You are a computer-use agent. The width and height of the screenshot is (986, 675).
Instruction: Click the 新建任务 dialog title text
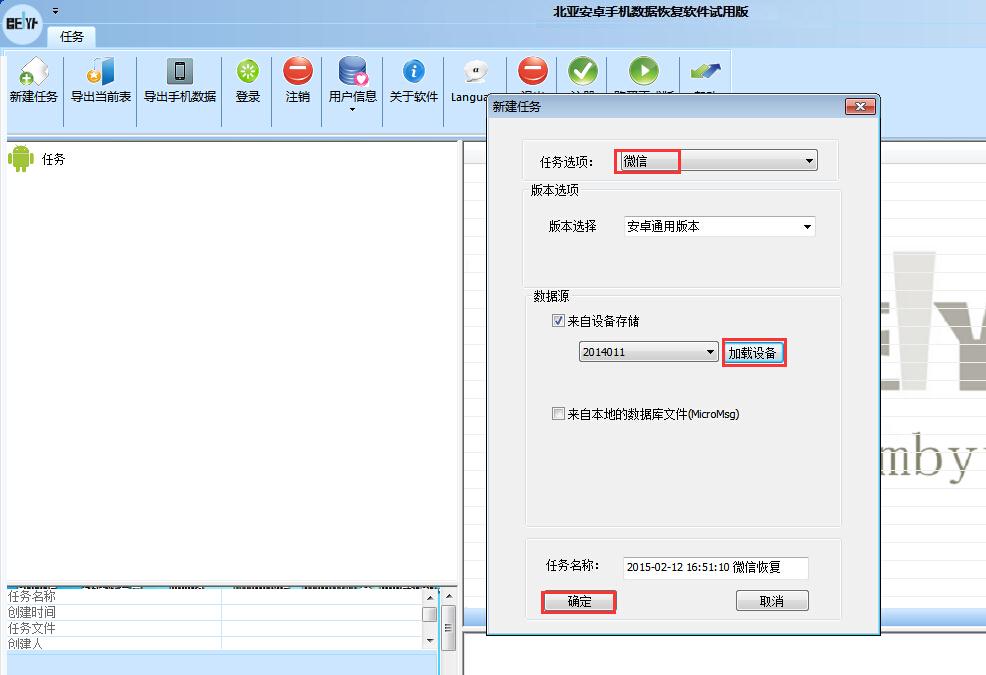pos(516,107)
